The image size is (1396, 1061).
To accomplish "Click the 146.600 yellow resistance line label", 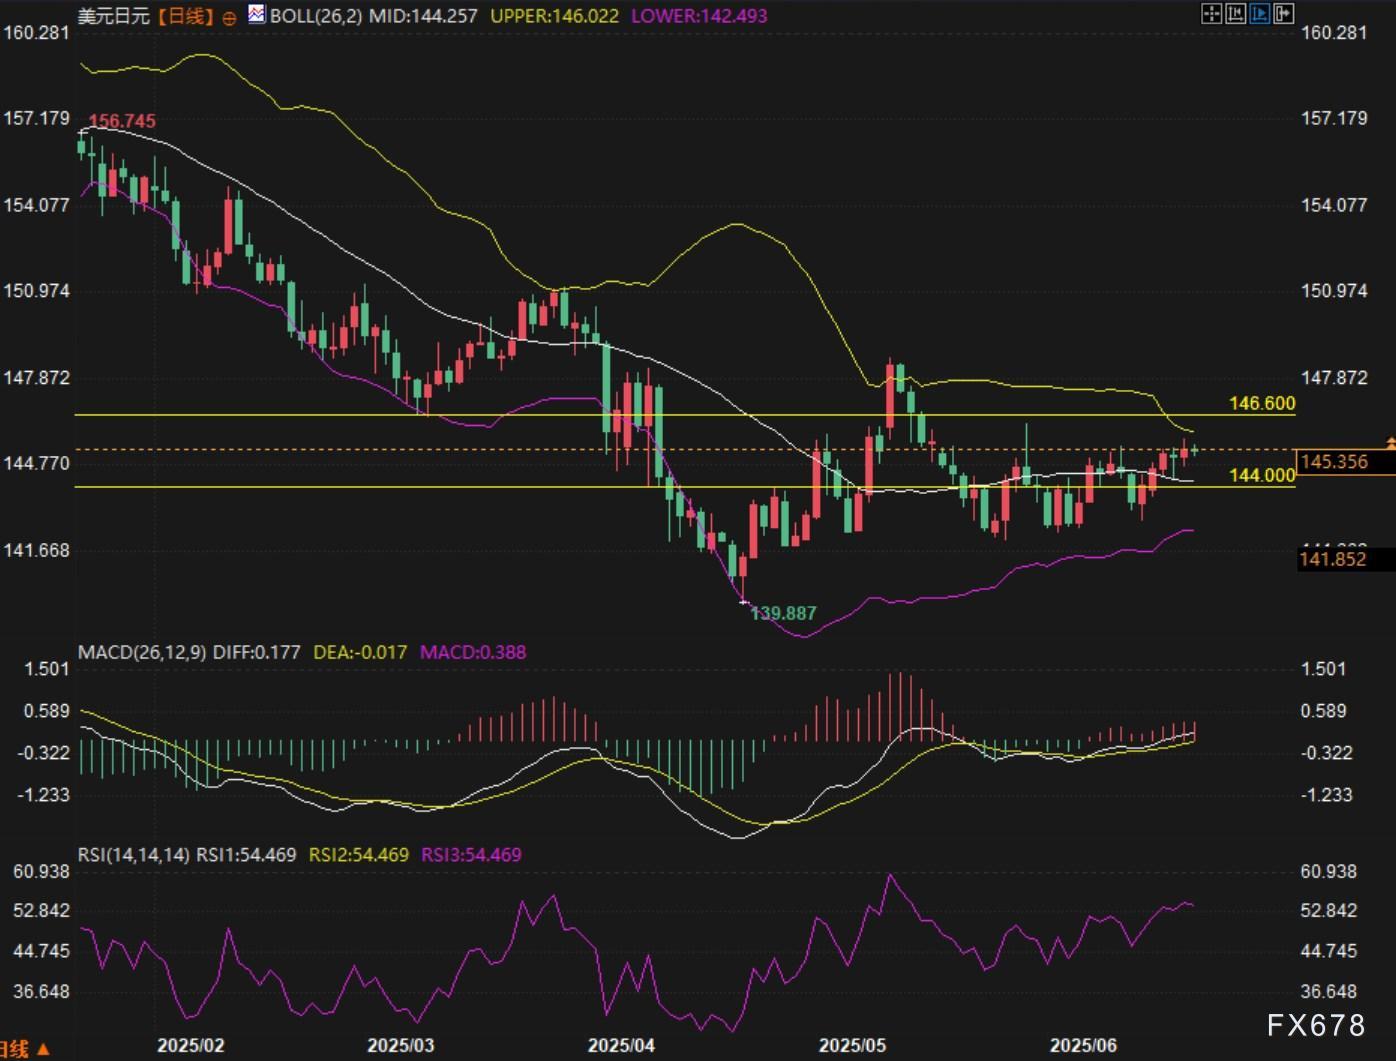I will 1261,404.
